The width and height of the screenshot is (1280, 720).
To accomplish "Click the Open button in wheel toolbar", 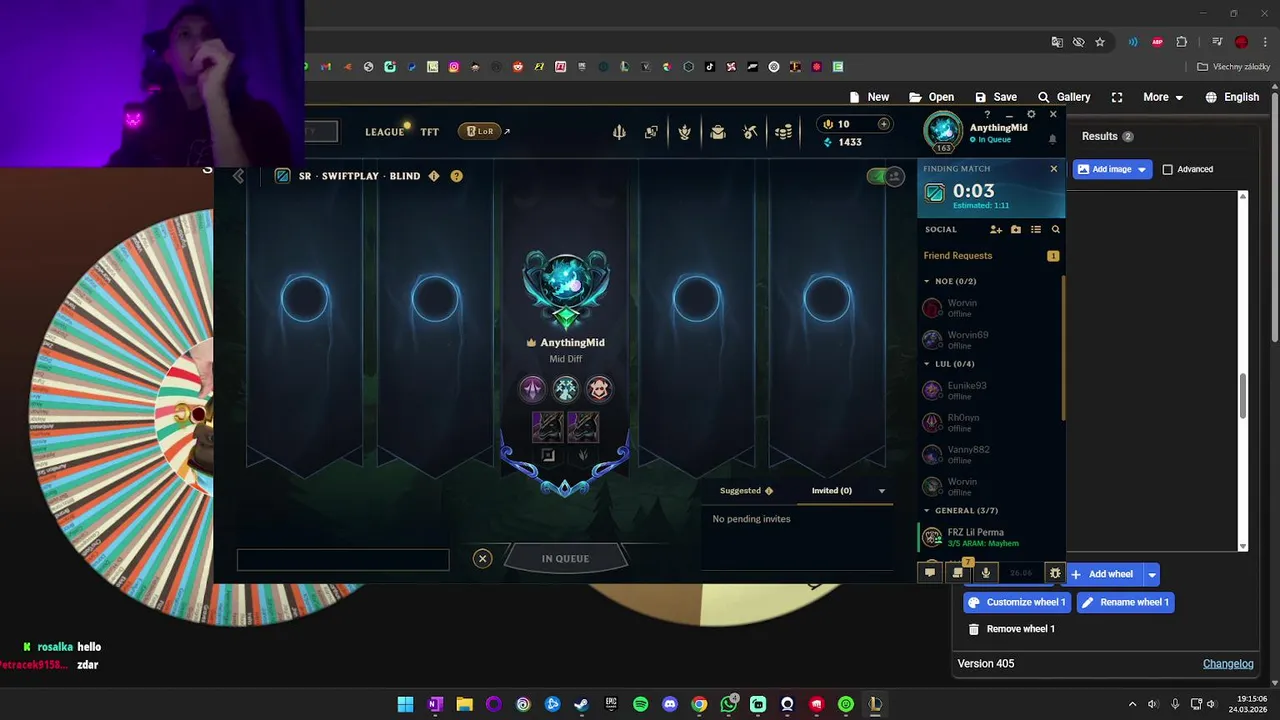I will [931, 97].
